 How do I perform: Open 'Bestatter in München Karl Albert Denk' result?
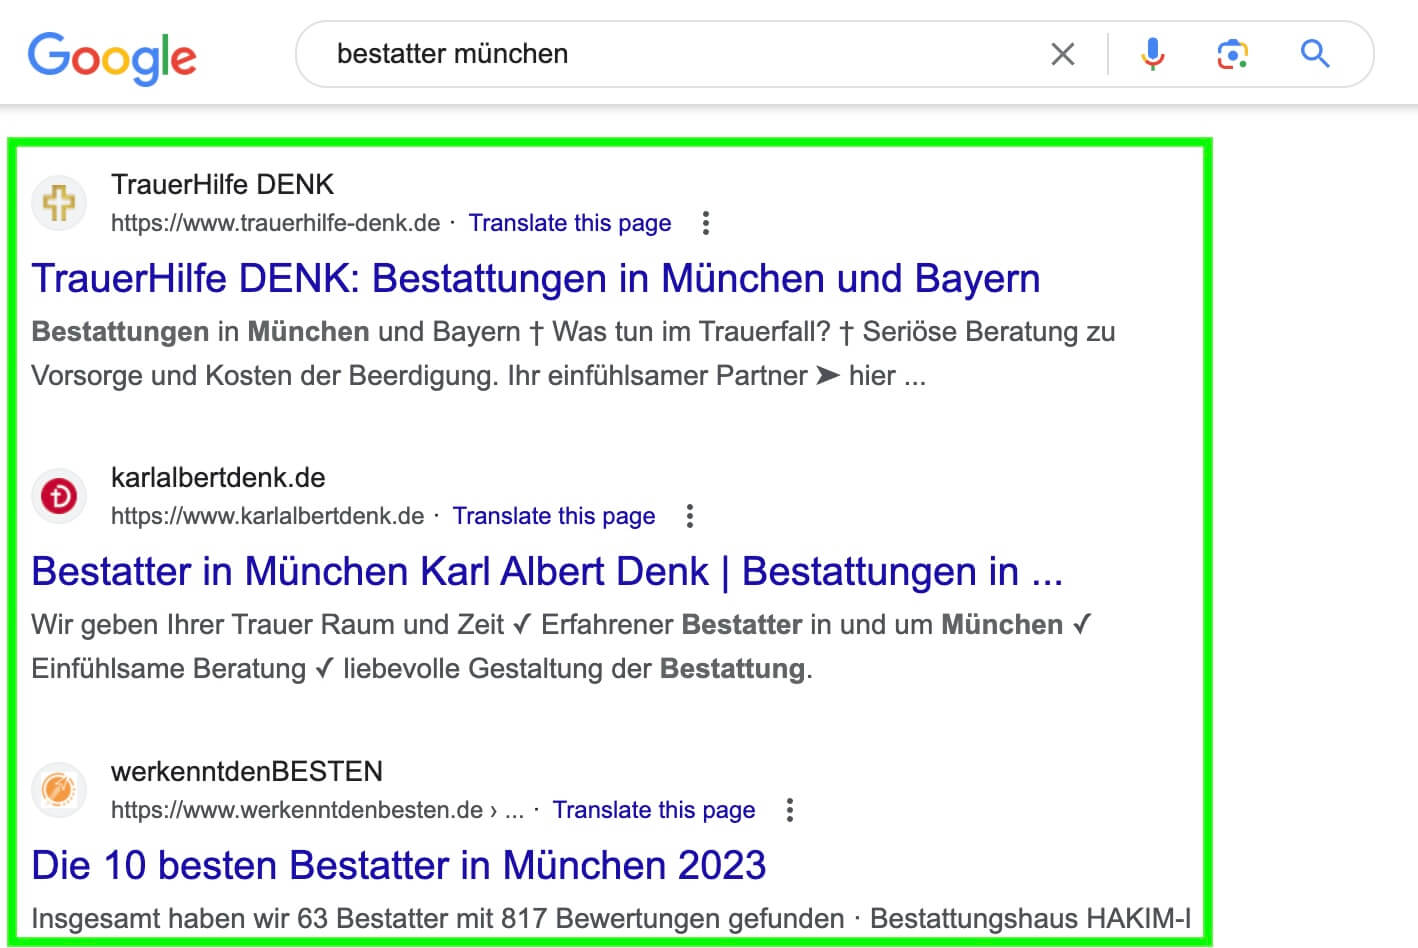click(547, 572)
